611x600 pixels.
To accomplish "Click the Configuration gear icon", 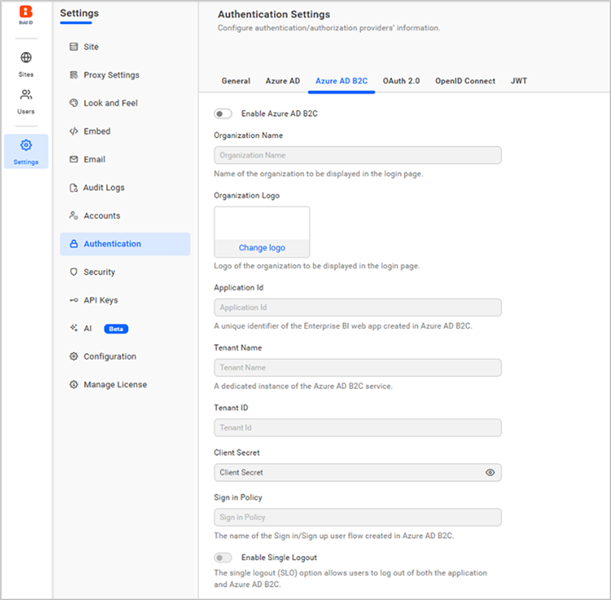I will [x=74, y=356].
